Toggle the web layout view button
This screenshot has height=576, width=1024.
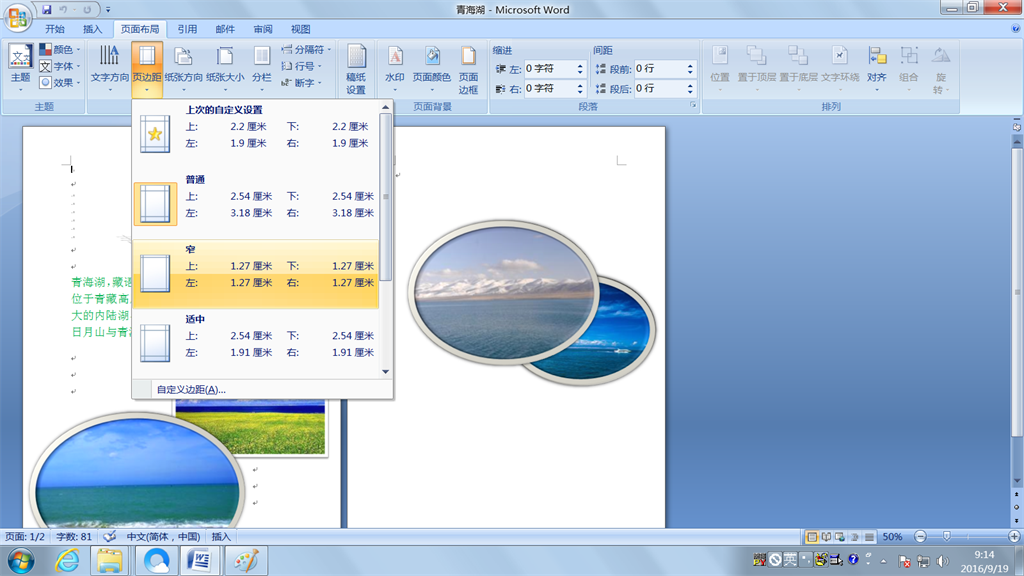(840, 537)
